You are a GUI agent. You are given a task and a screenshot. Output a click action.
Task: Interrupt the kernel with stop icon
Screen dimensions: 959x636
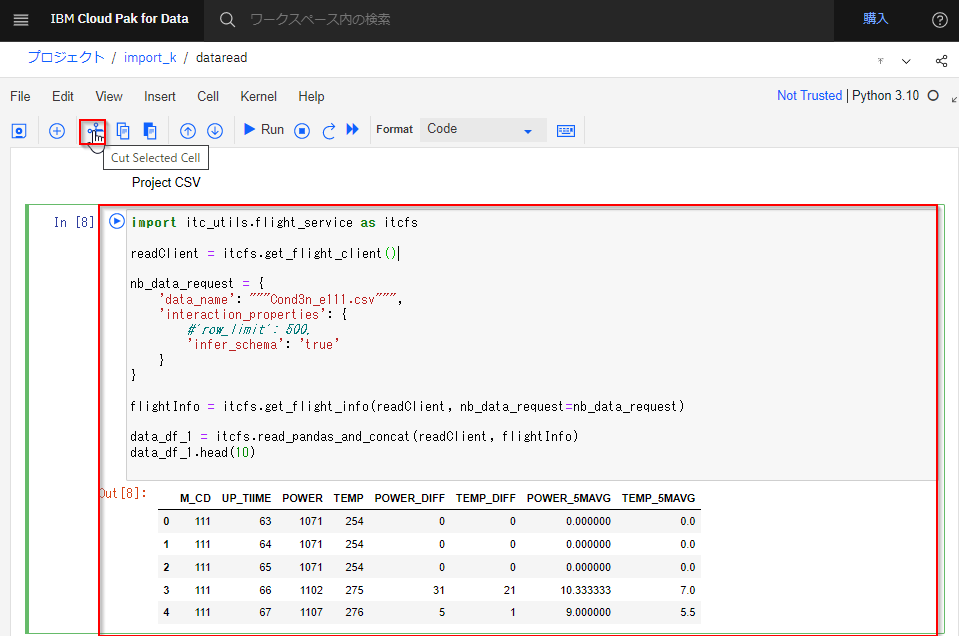[302, 131]
